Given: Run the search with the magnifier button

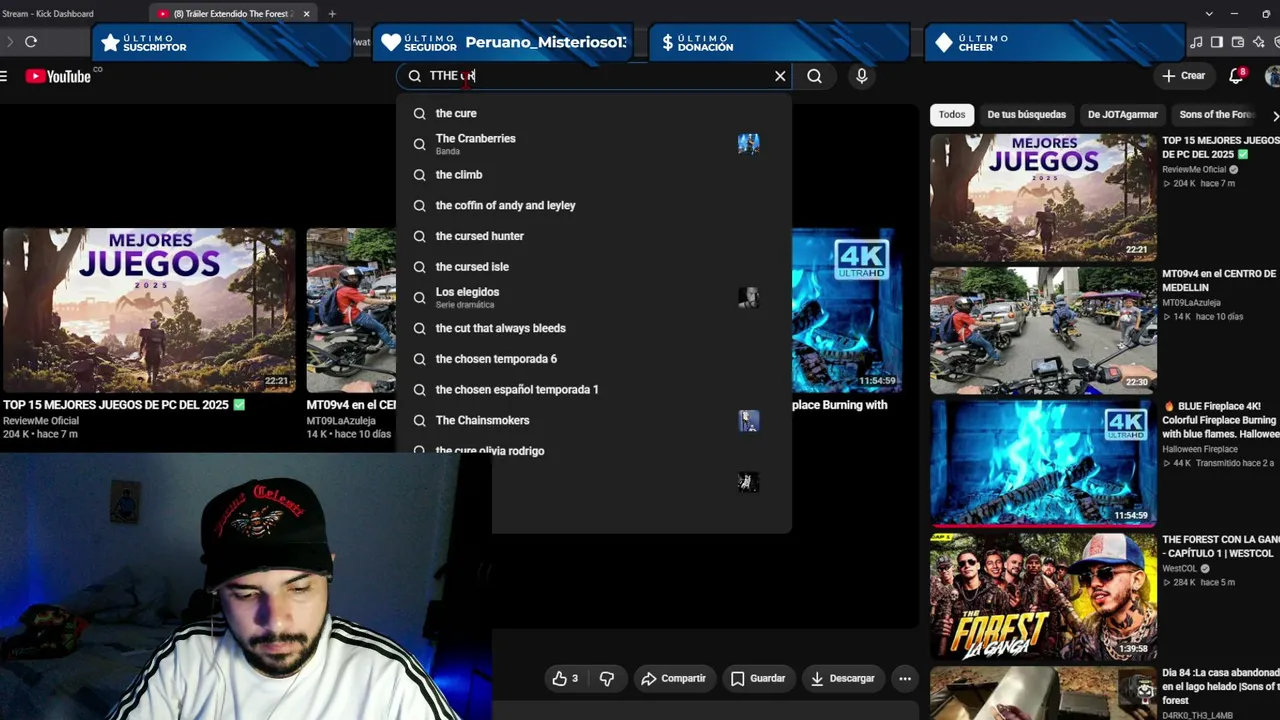Looking at the screenshot, I should coord(815,76).
